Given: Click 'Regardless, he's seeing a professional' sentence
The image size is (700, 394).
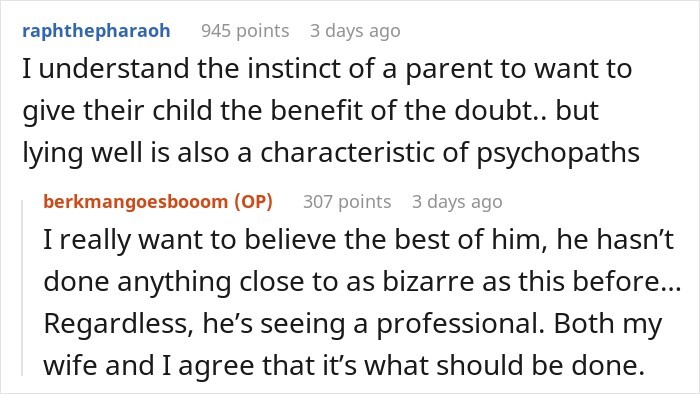Looking at the screenshot, I should (x=294, y=323).
